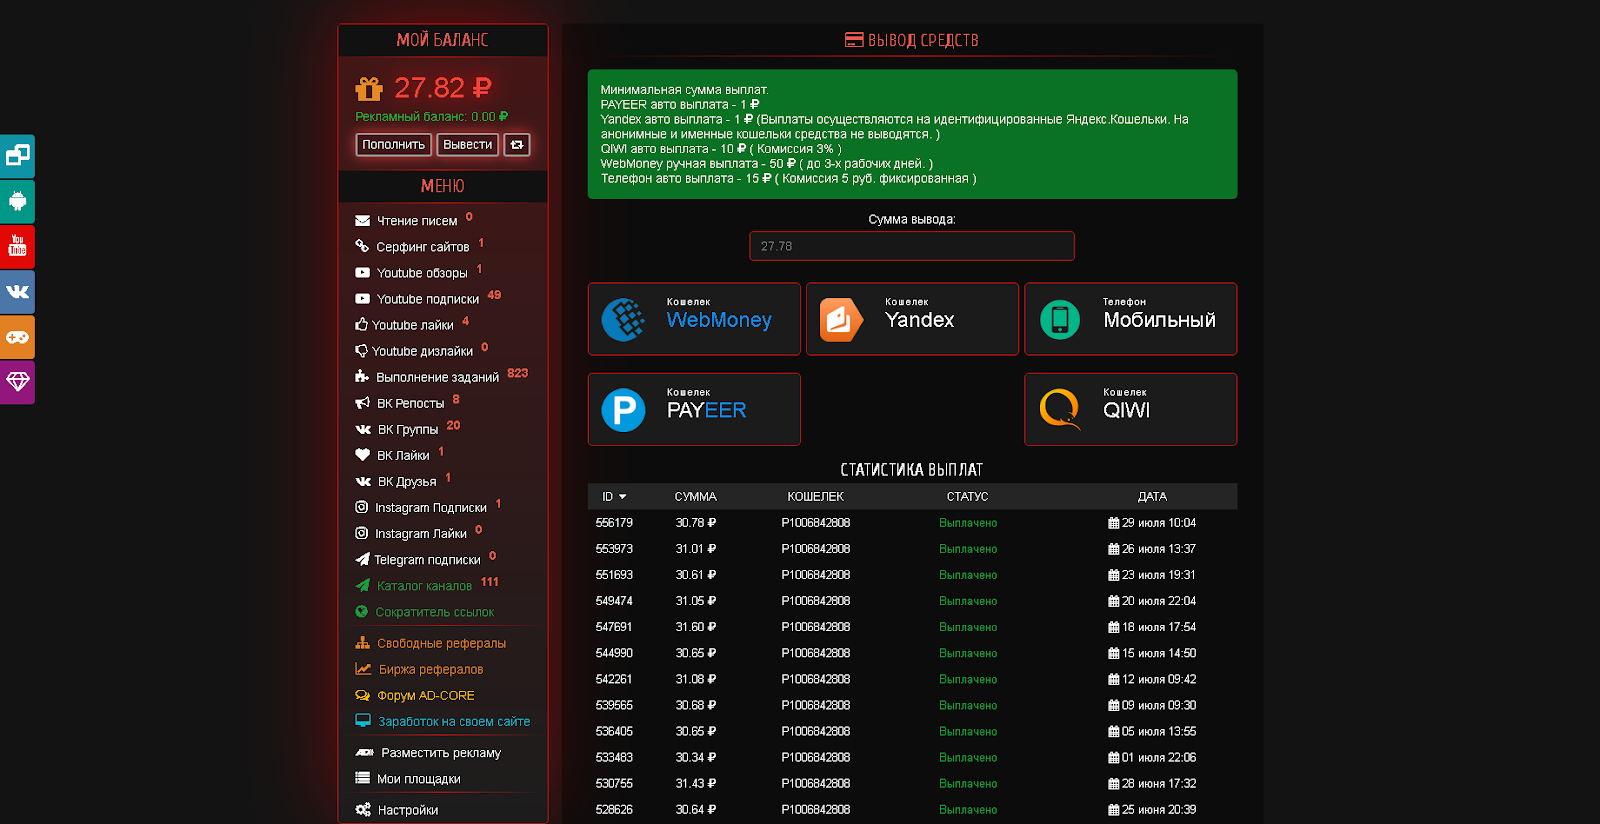Click date cell 26 июля 13:37
Screen dimensions: 1600x824
tap(1152, 549)
